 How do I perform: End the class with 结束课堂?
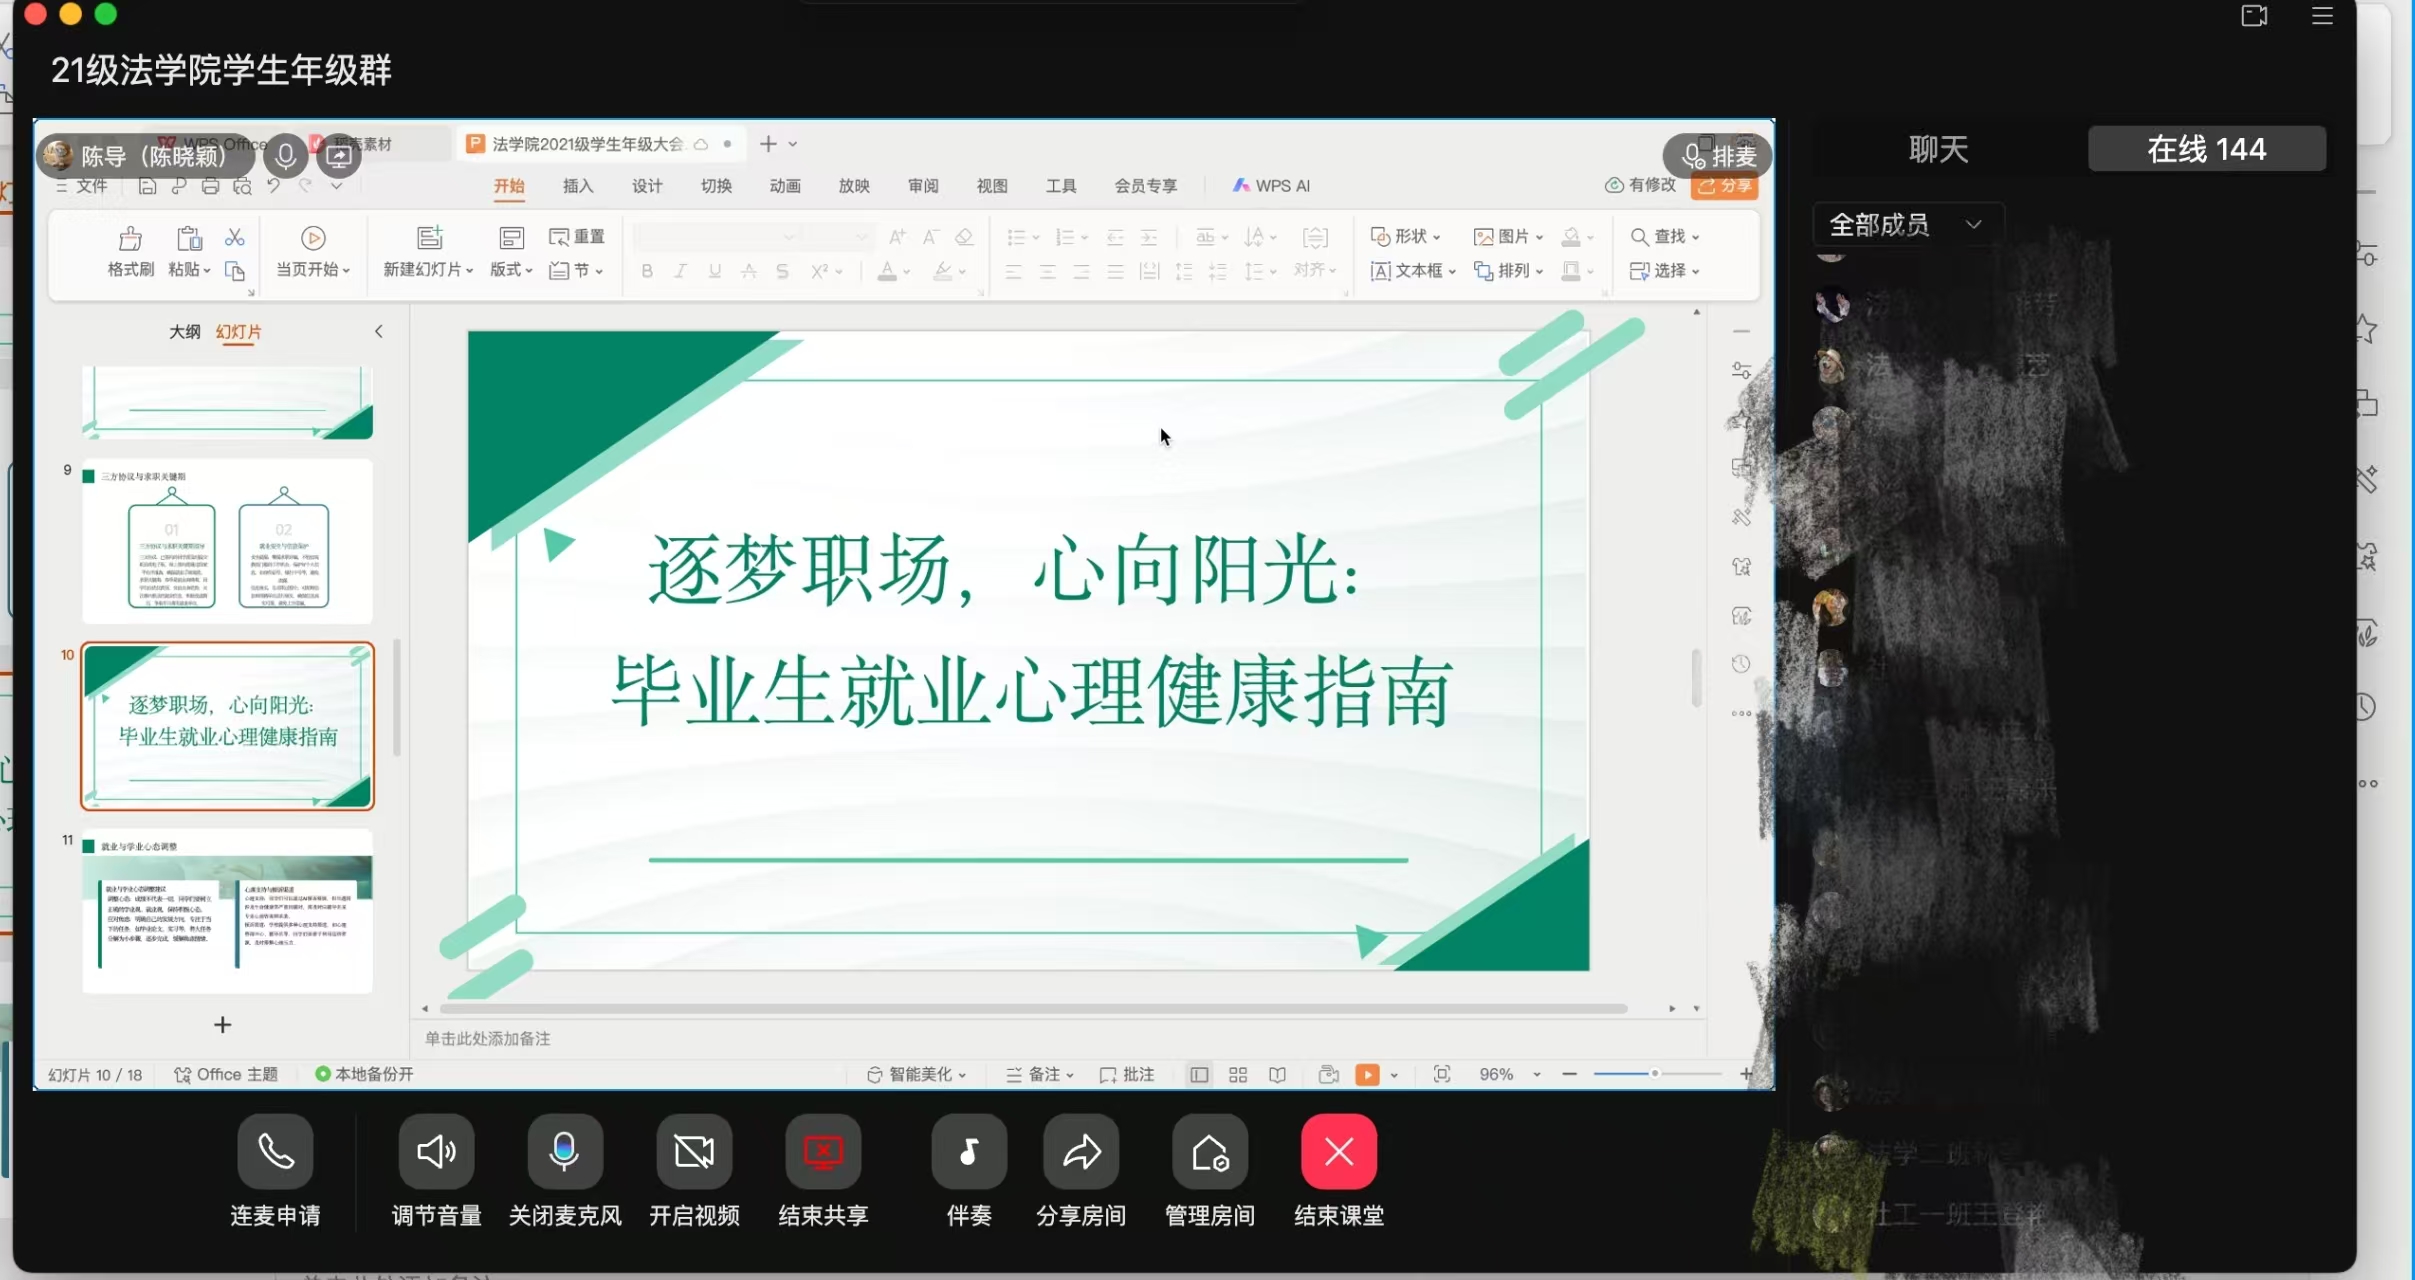point(1338,1152)
